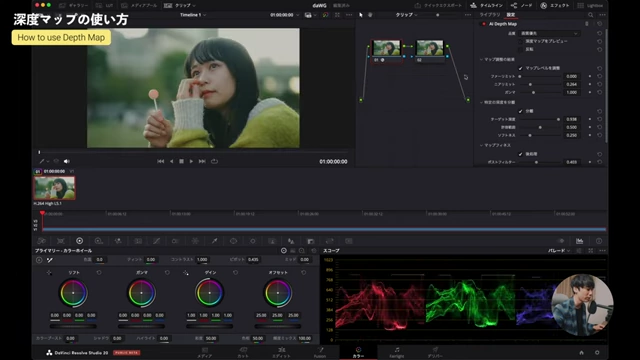Image resolution: width=640 pixels, height=360 pixels.
Task: Enable the 反転 checkbox
Action: tap(520, 49)
